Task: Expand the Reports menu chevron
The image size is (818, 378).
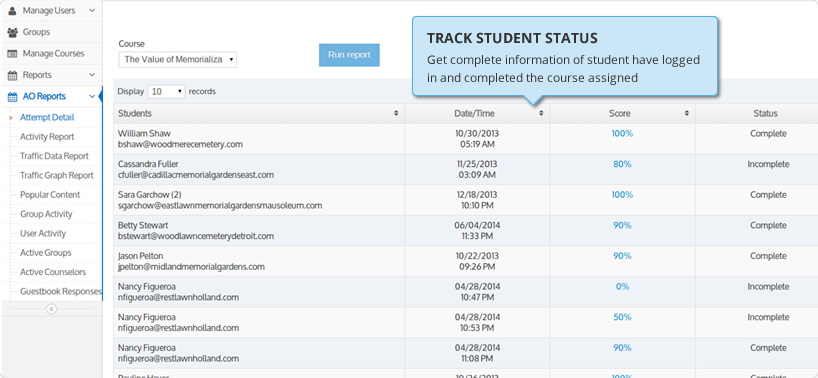Action: pos(92,75)
